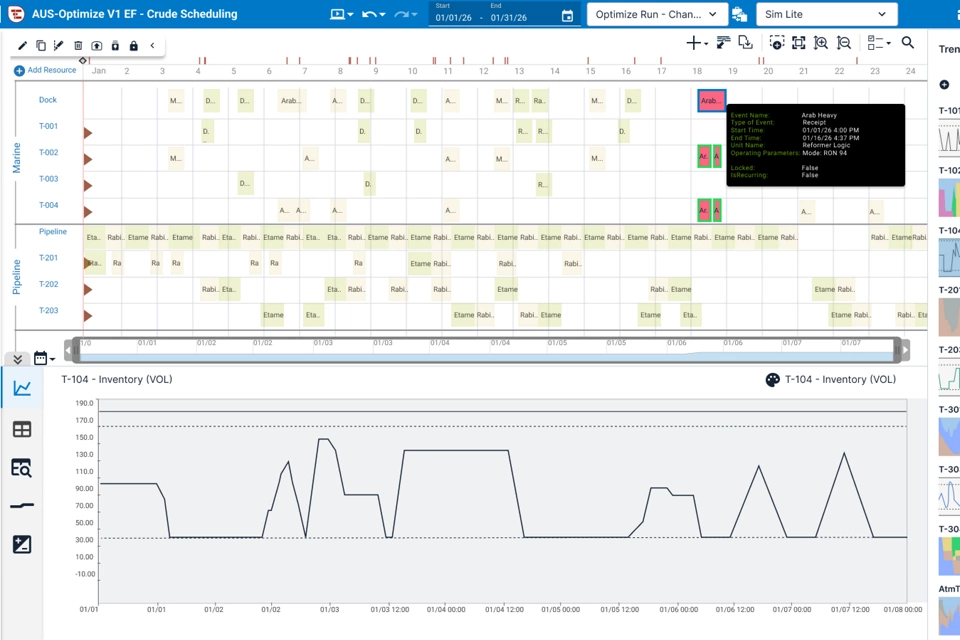Open the plus add-event dropdown arrow
960x640 pixels.
(x=706, y=43)
